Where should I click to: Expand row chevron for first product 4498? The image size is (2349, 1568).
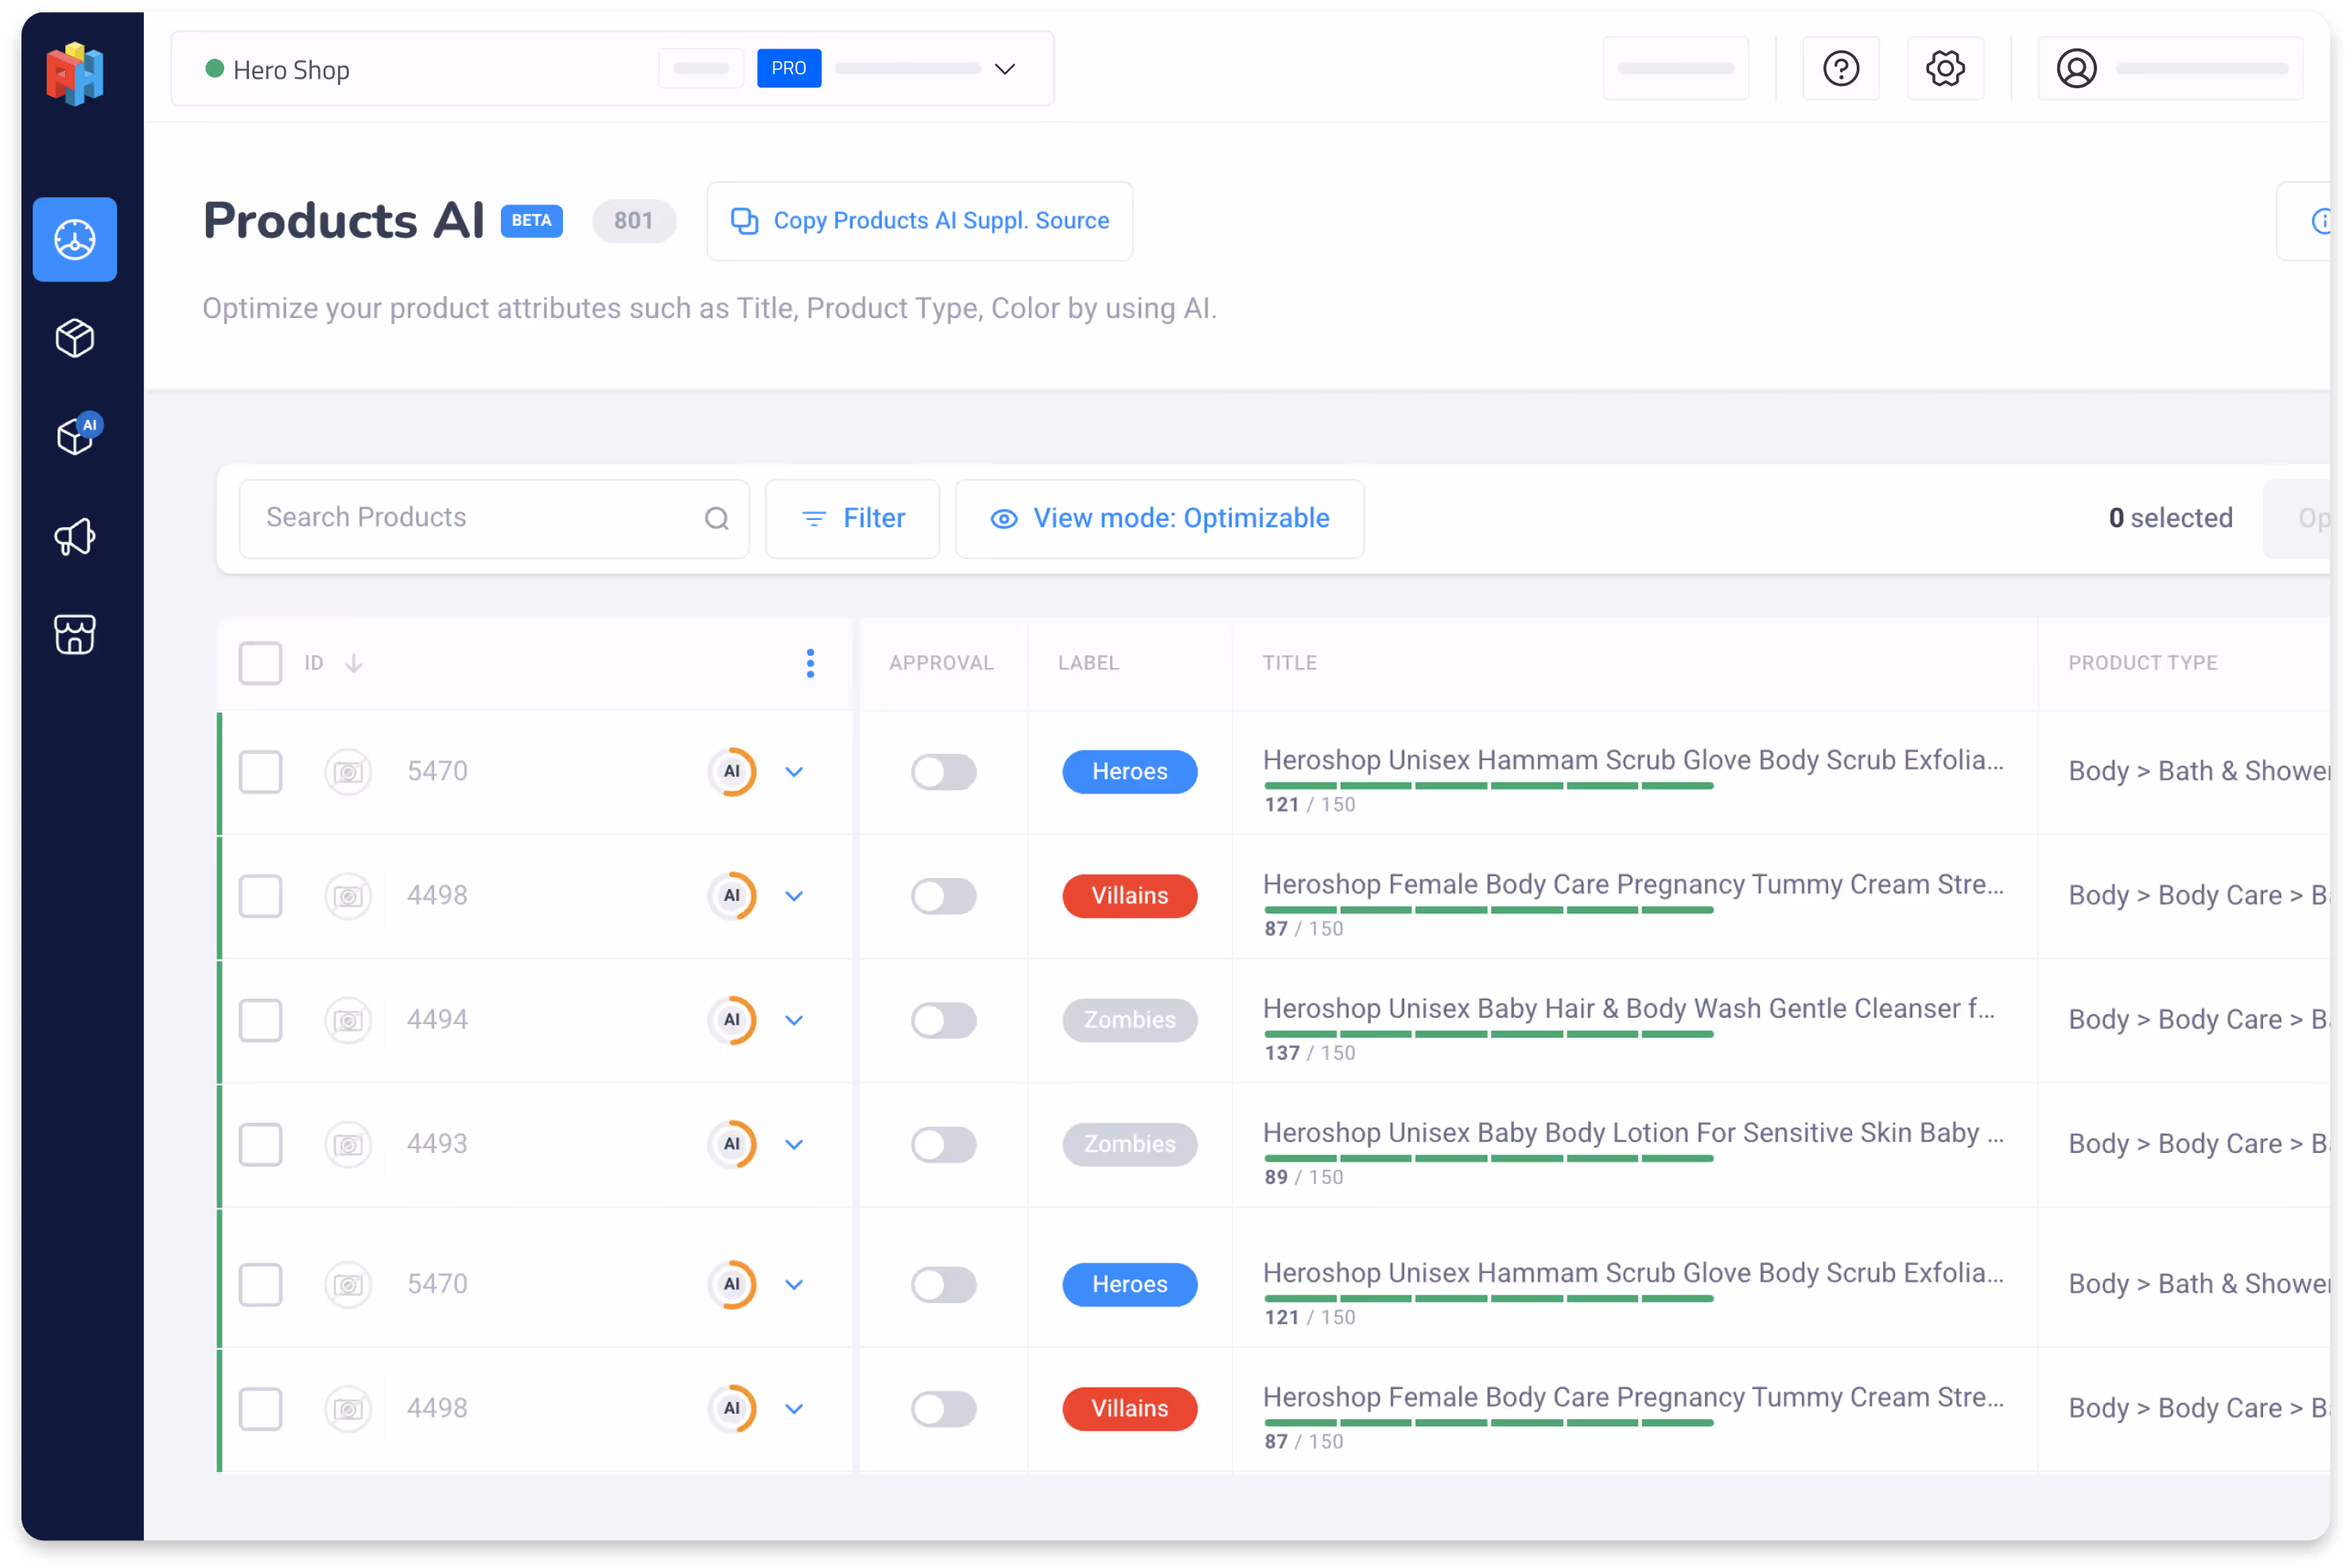[794, 896]
